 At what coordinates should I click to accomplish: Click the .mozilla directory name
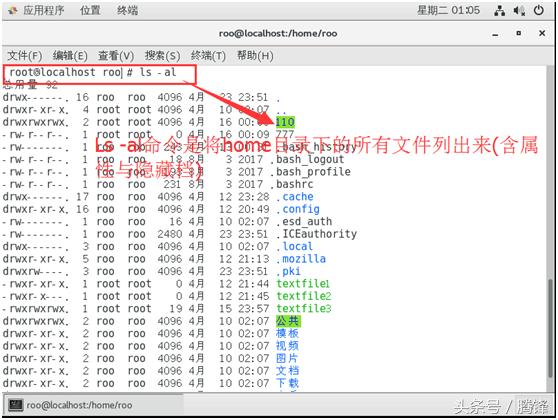point(301,259)
